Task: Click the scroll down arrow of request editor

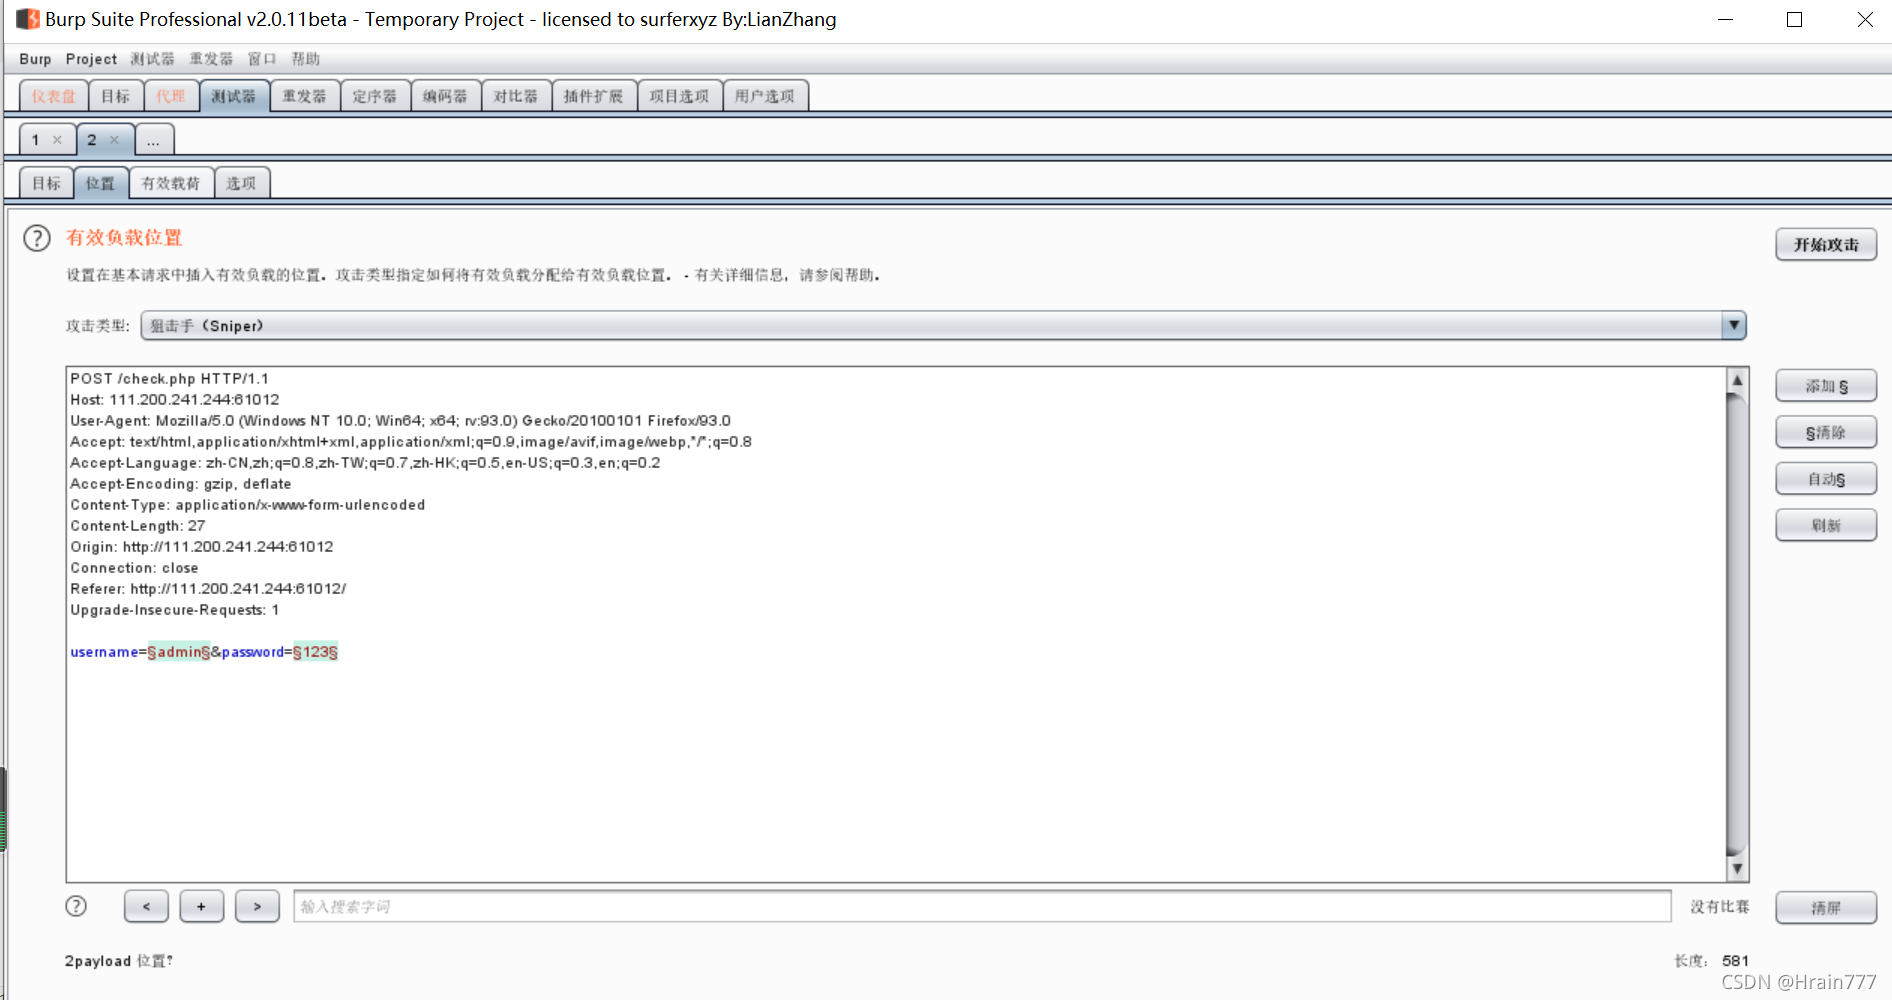Action: pyautogui.click(x=1737, y=869)
